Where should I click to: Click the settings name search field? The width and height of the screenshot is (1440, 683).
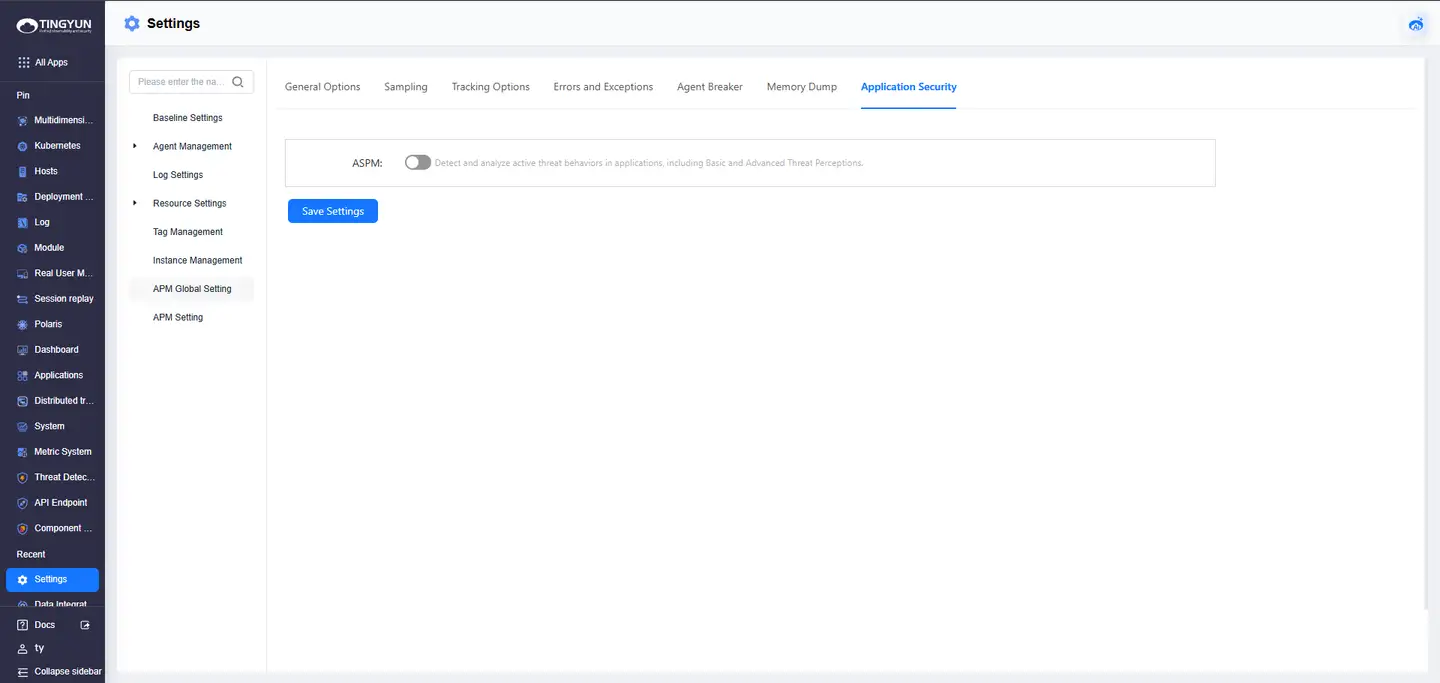tap(182, 82)
